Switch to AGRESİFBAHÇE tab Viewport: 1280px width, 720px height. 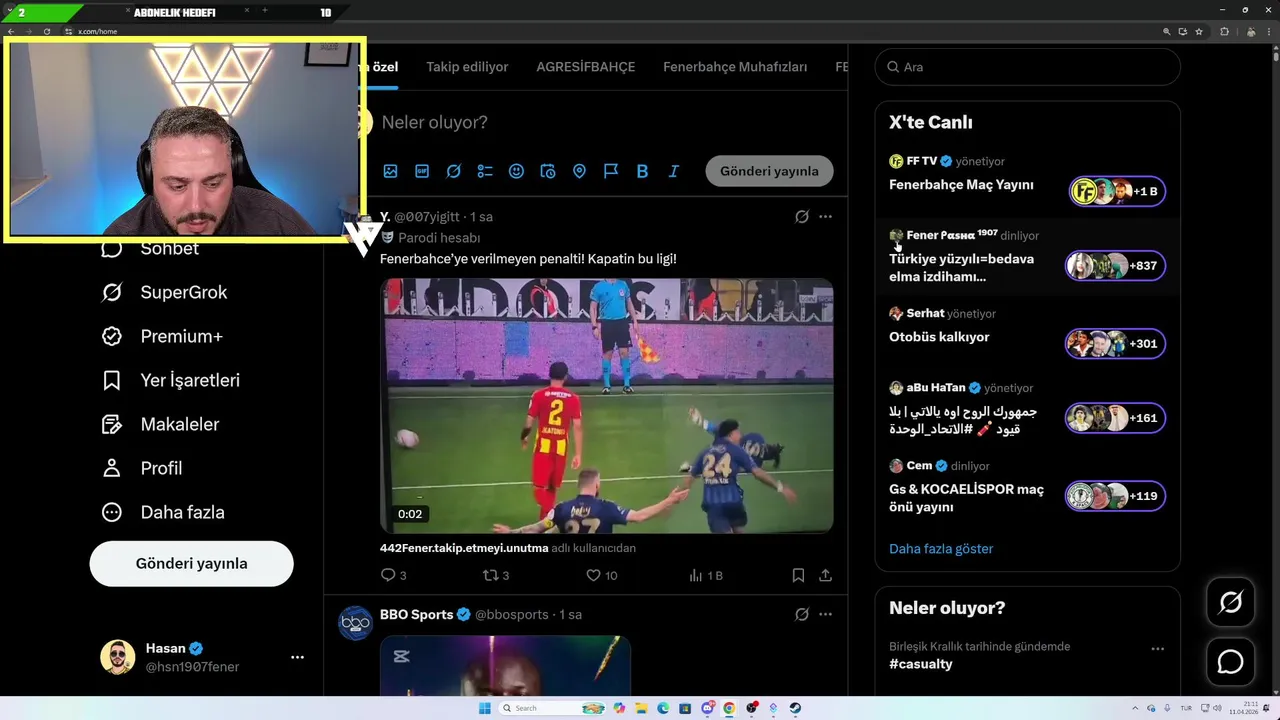[586, 67]
